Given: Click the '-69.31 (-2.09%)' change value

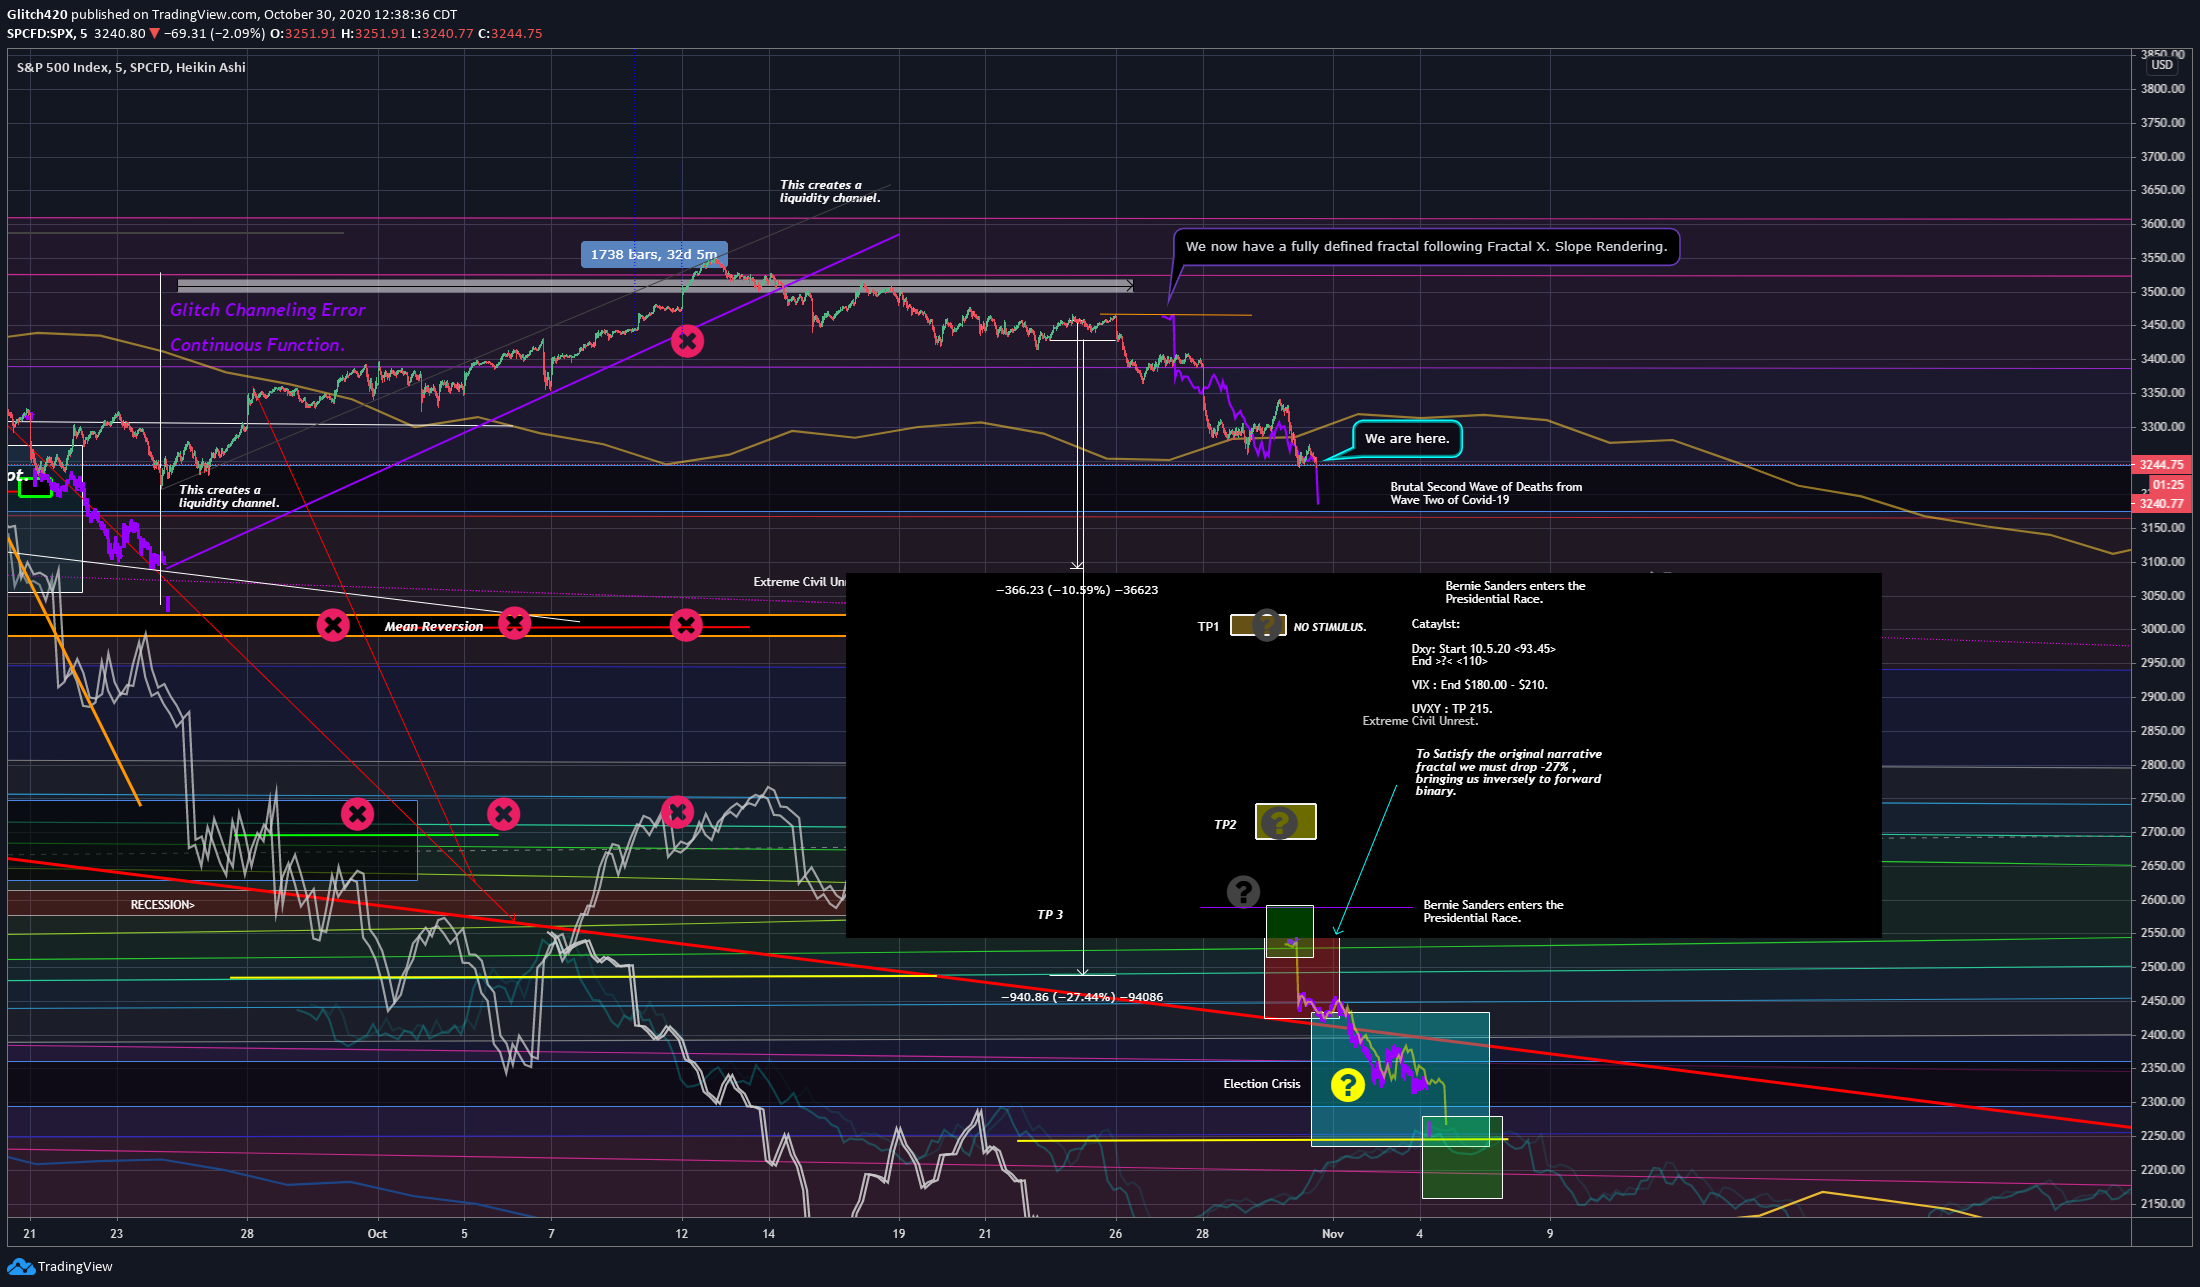Looking at the screenshot, I should pos(214,33).
